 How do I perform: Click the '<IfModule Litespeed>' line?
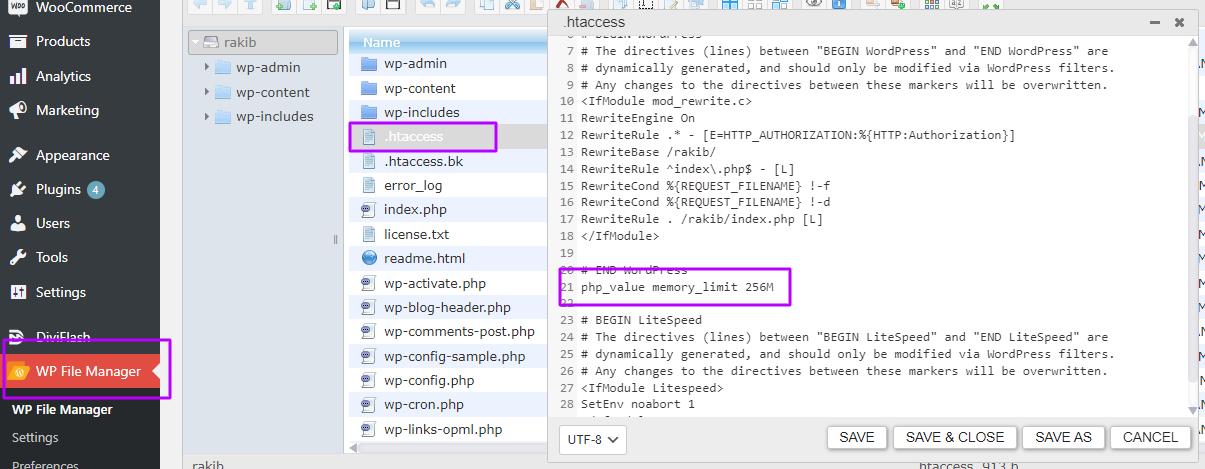point(651,388)
